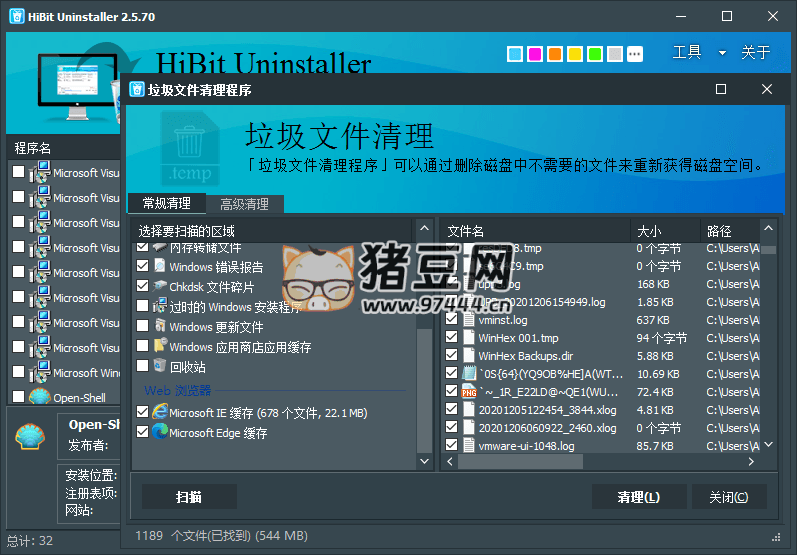Screen dimensions: 797x555
Task: Enable the 回收站 checkbox
Action: point(143,366)
